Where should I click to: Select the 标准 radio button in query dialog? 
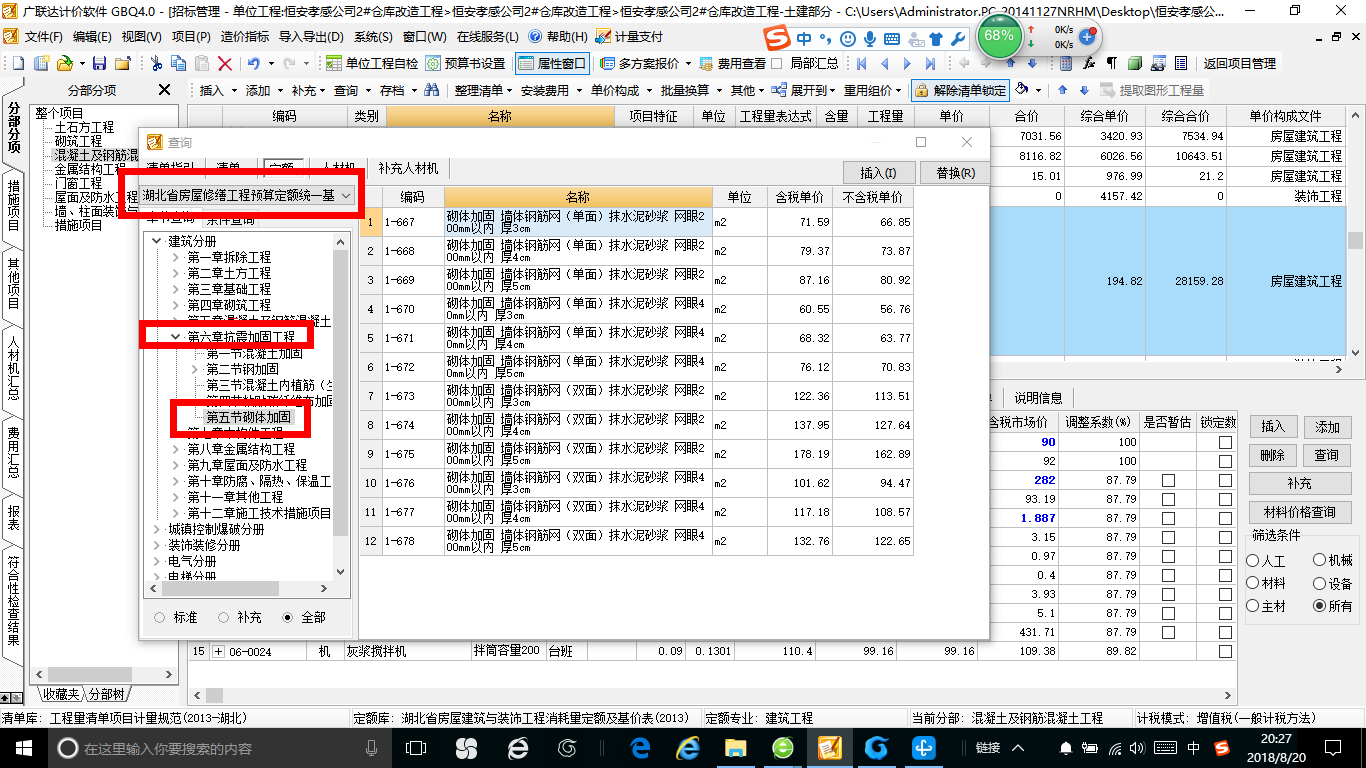coord(160,618)
